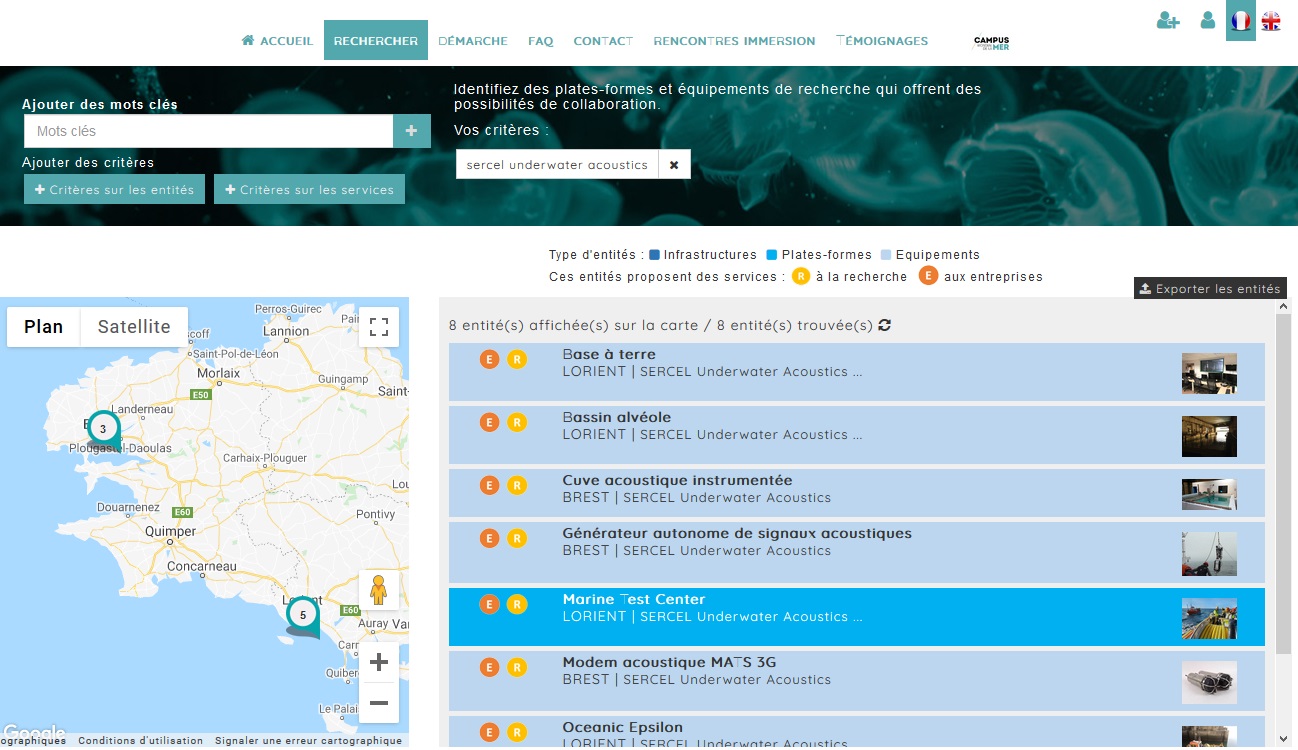
Task: Open the Démarche menu item
Action: (473, 41)
